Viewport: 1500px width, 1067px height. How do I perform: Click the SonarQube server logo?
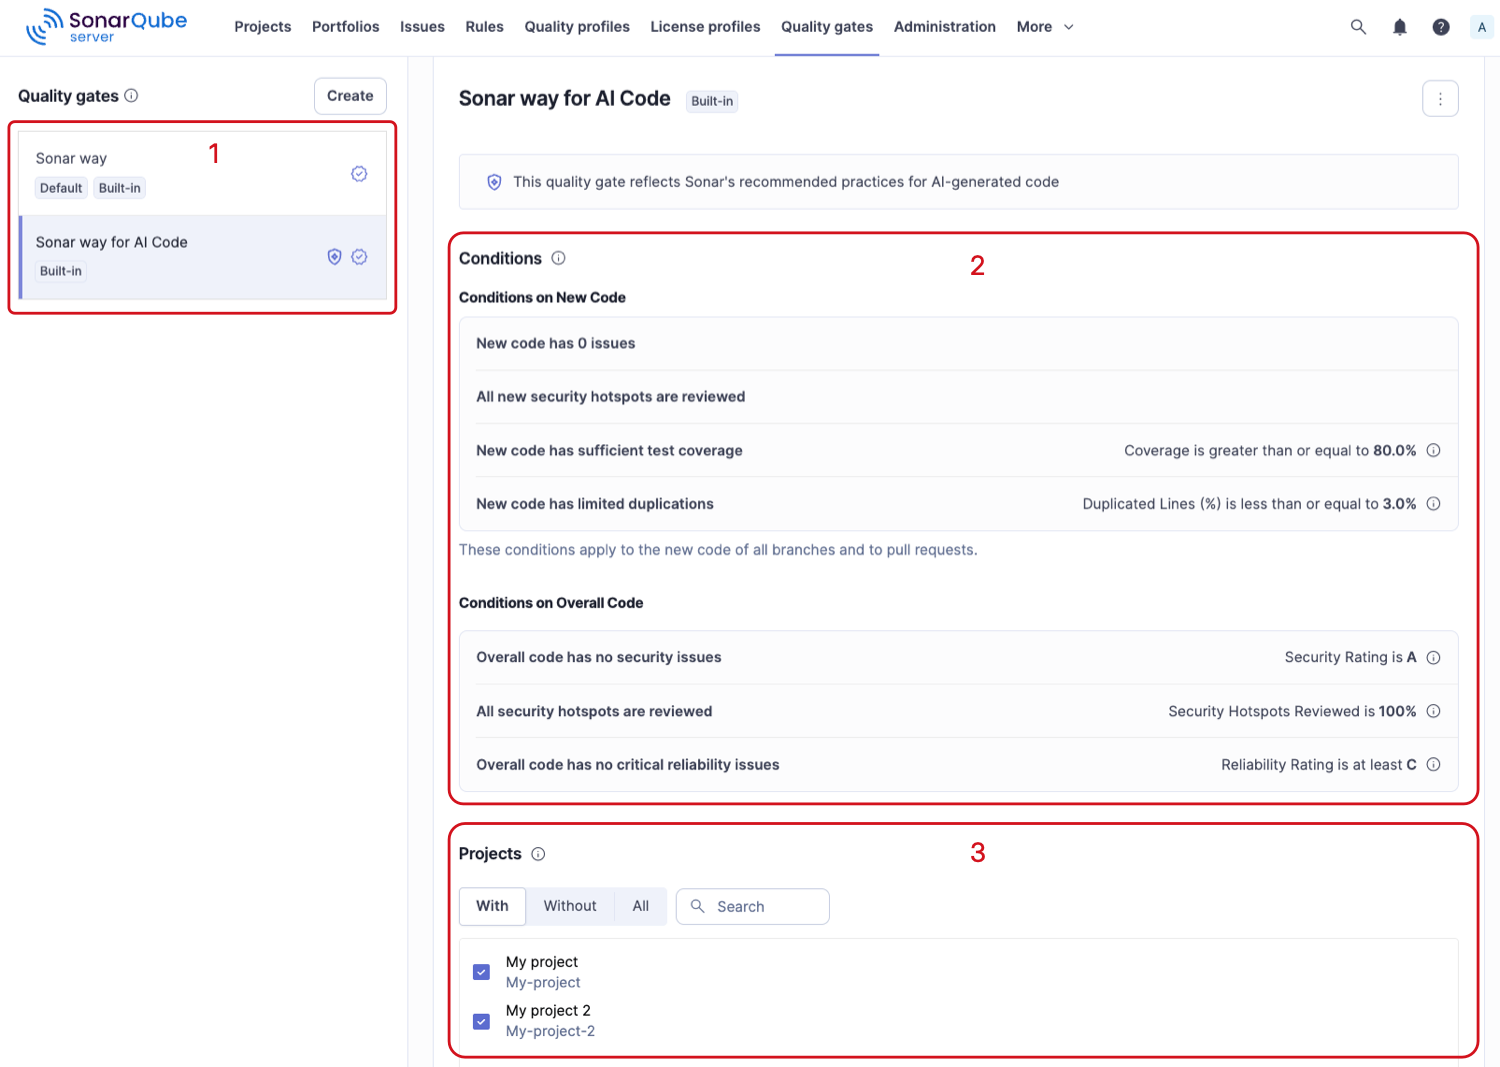tap(106, 27)
